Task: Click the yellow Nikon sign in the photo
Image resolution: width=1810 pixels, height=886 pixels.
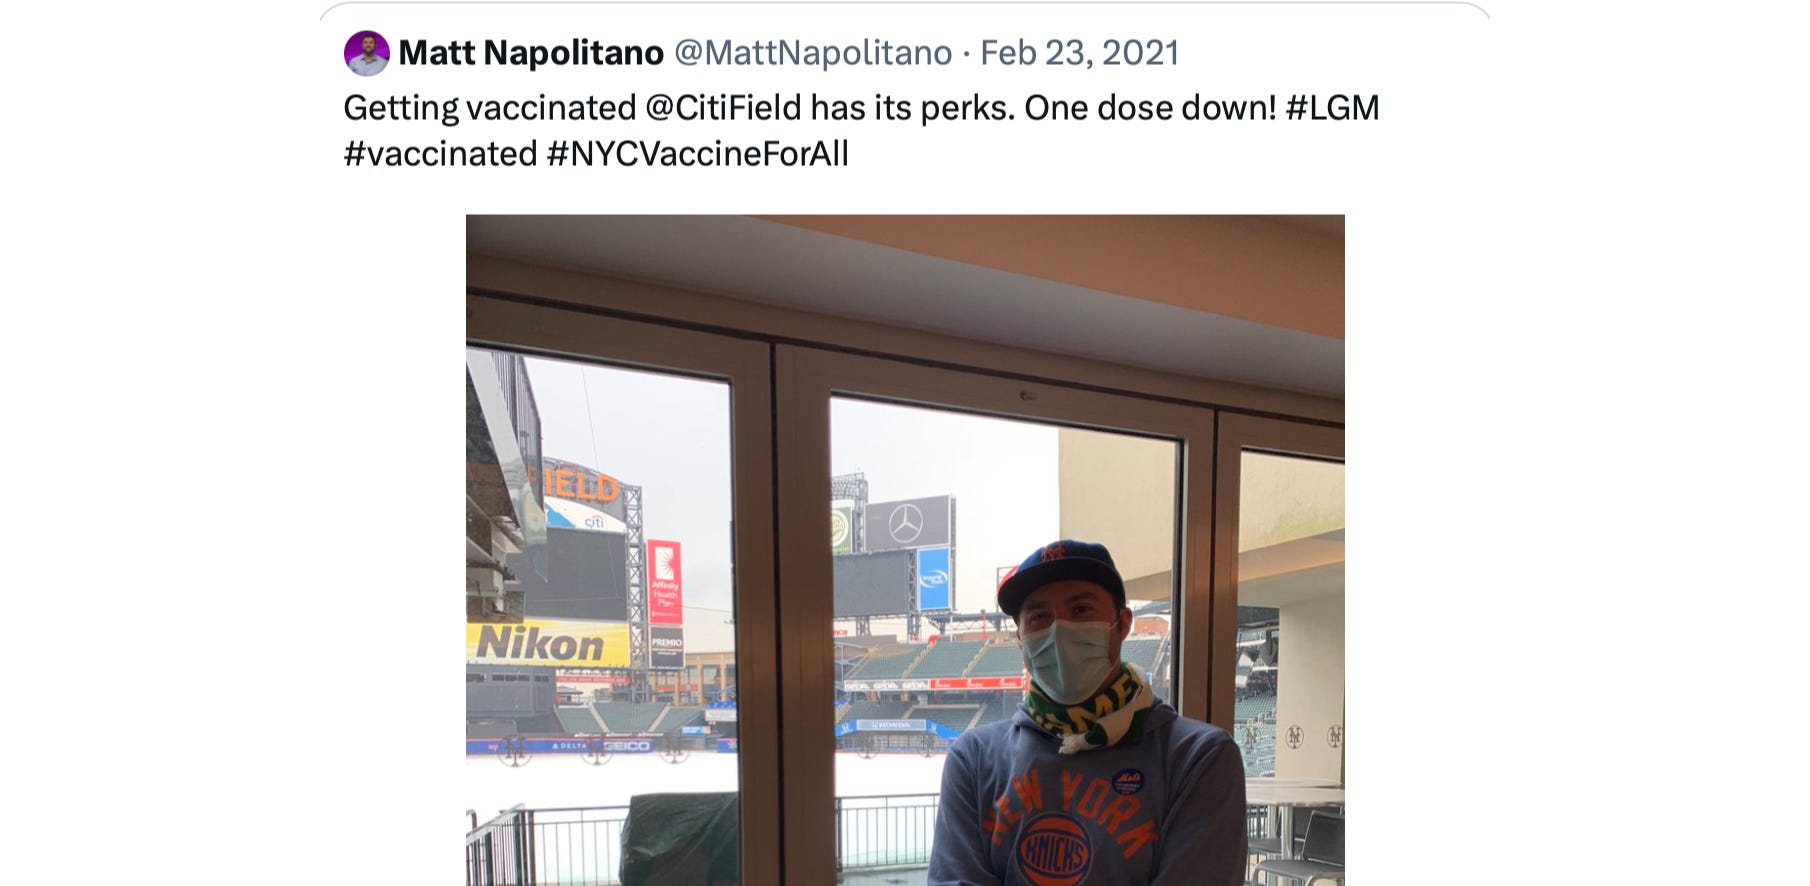Action: pyautogui.click(x=546, y=644)
